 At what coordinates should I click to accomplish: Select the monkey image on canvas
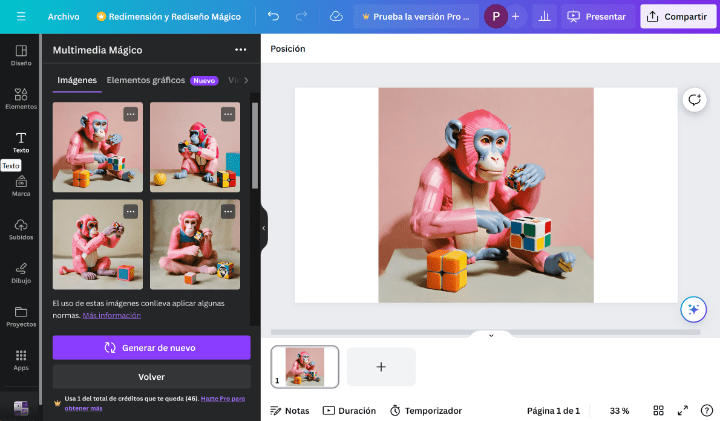coord(486,195)
